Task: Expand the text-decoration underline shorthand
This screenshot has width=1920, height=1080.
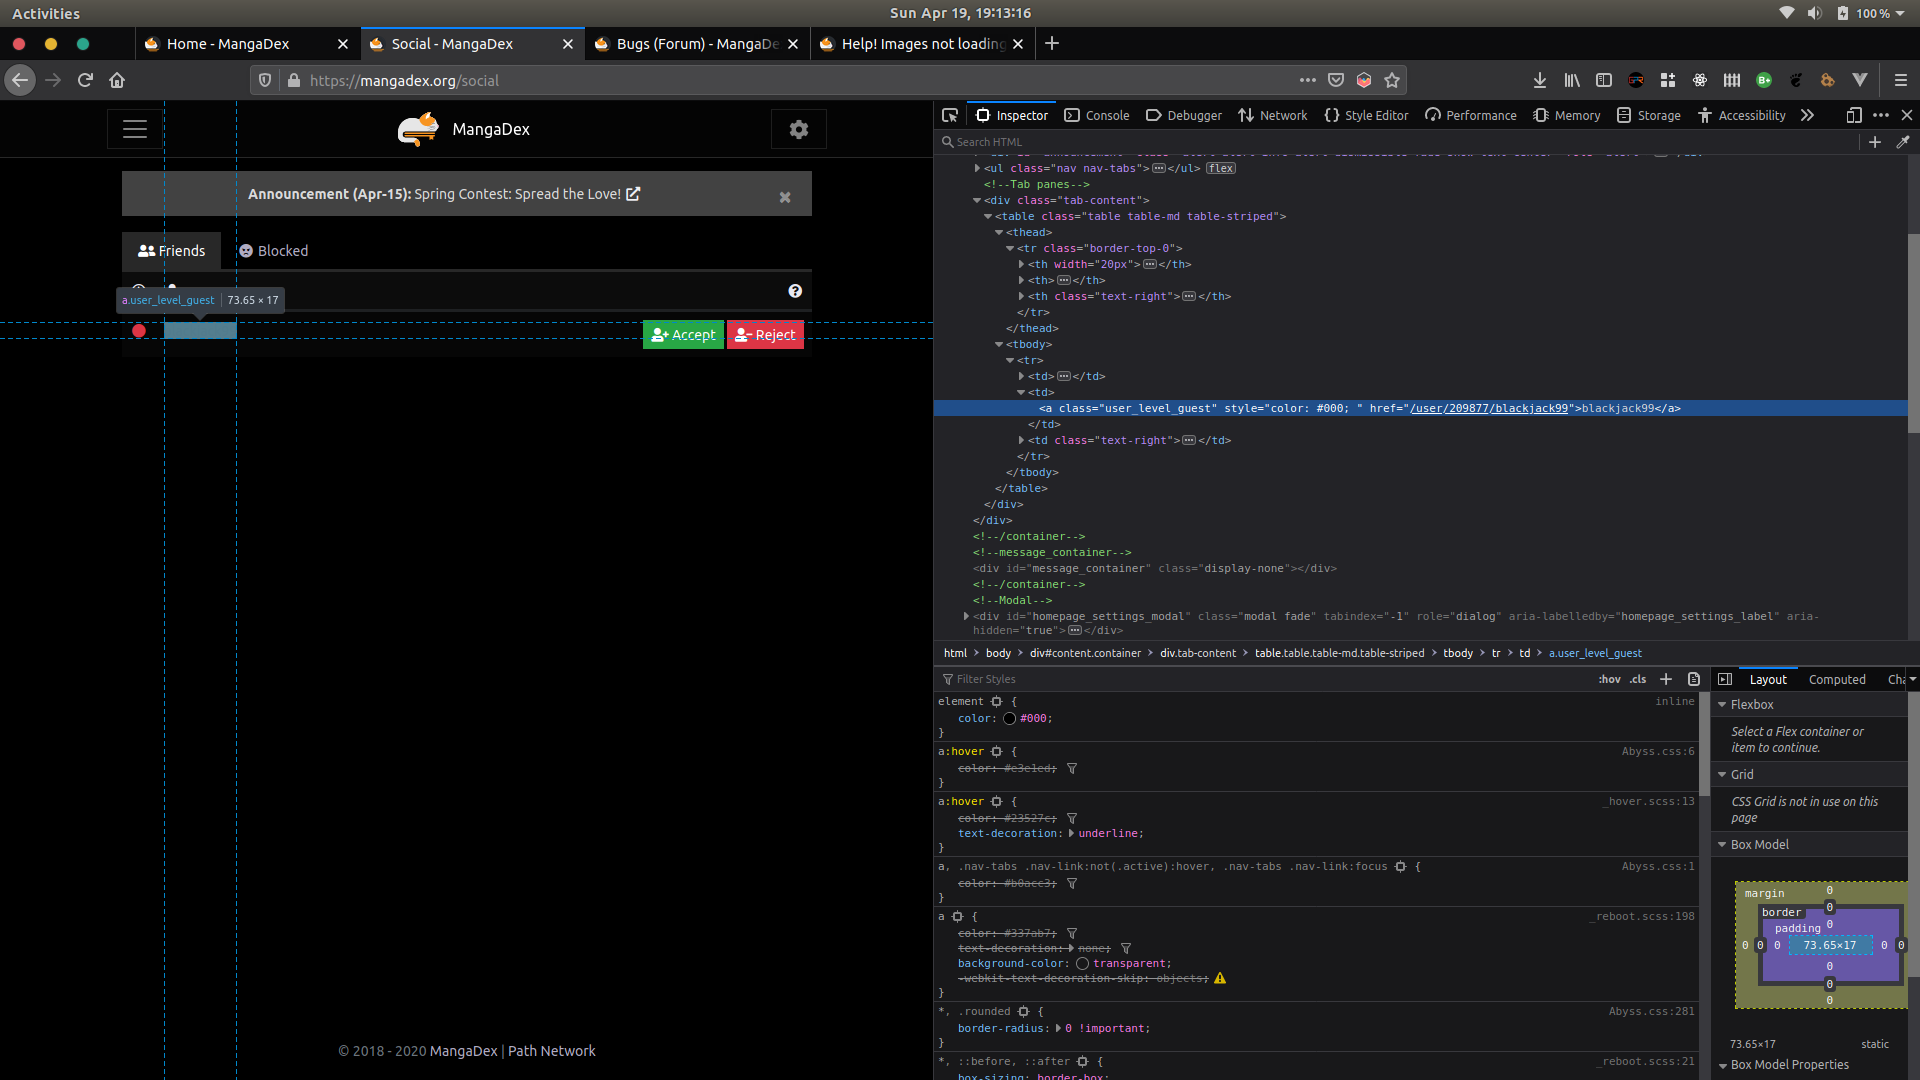Action: click(x=1071, y=833)
